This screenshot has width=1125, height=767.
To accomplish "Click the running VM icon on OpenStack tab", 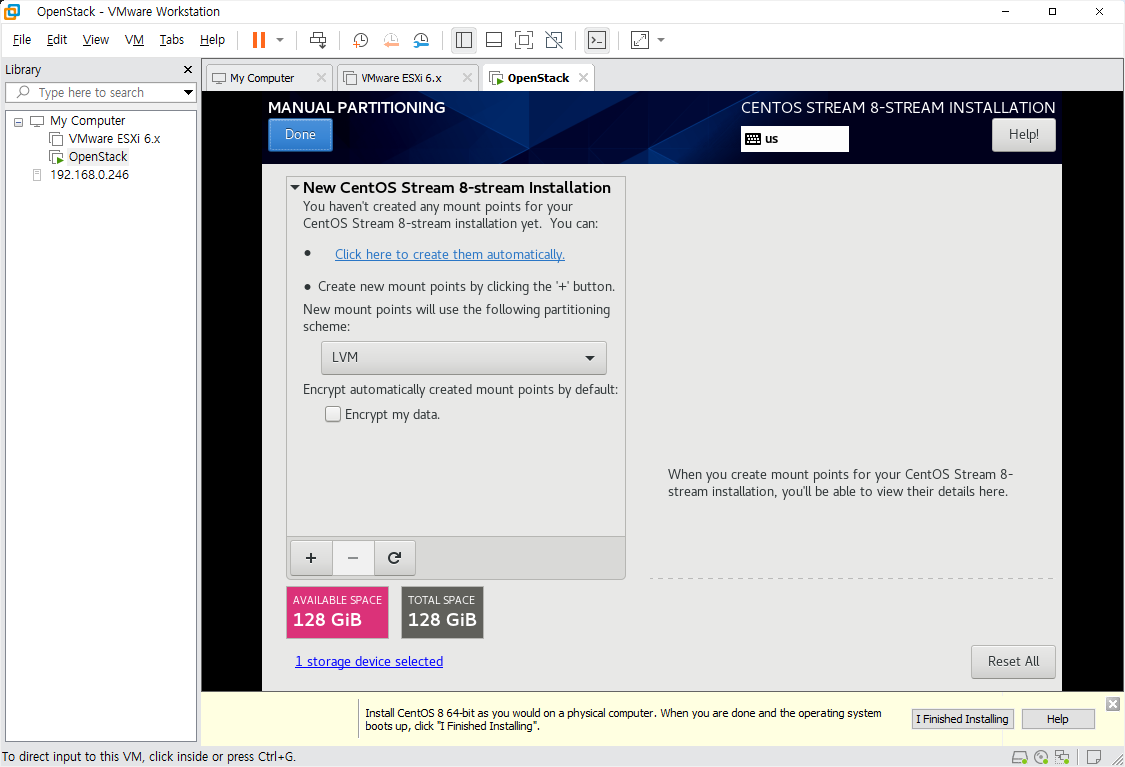I will point(496,78).
